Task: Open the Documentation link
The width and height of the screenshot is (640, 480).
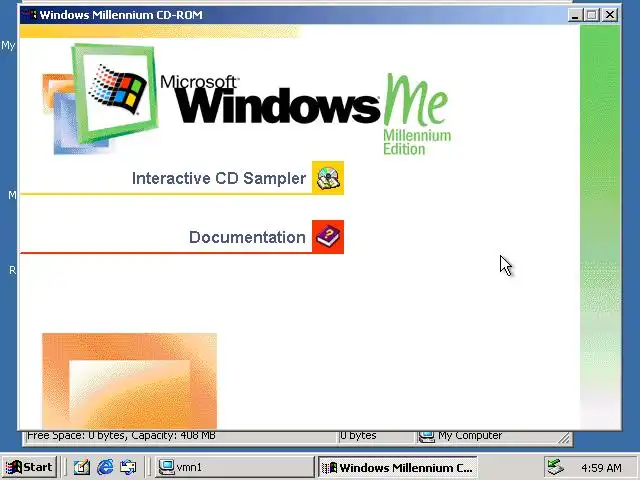Action: (x=247, y=237)
